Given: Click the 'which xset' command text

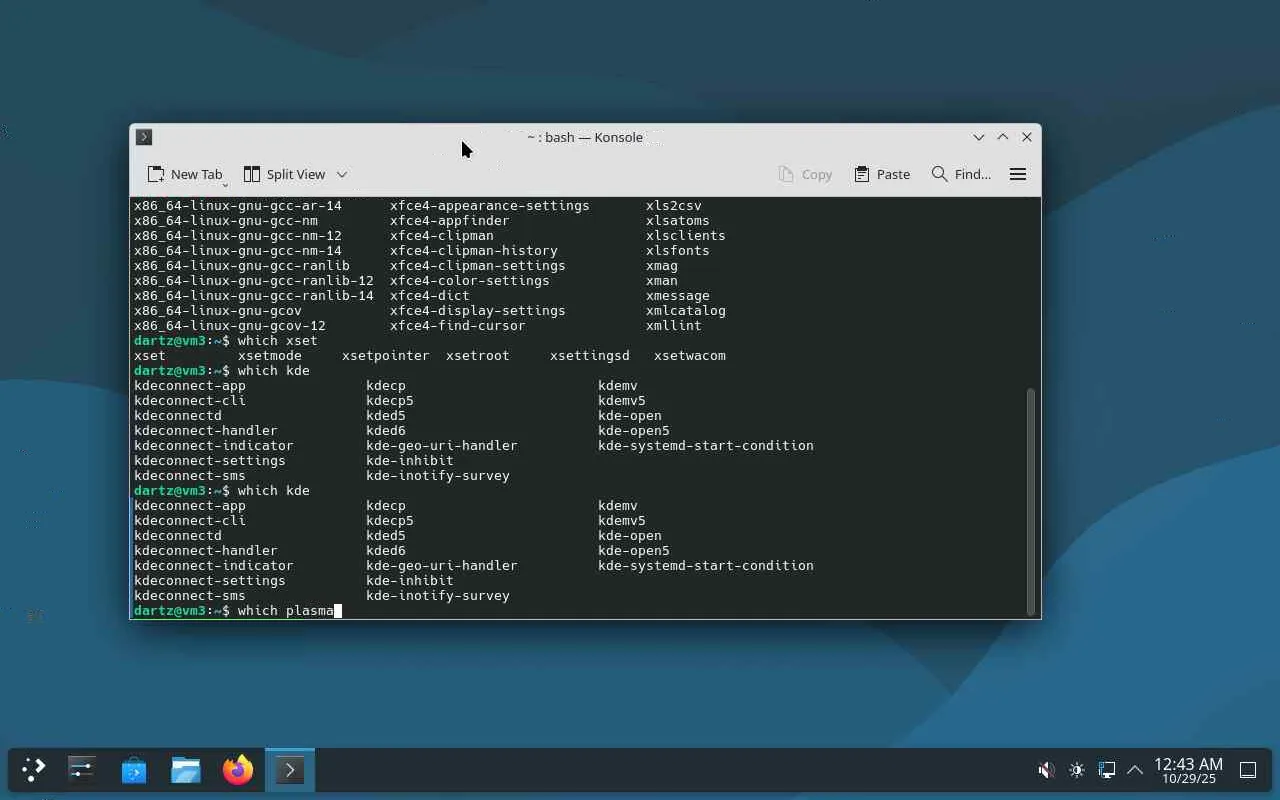Looking at the screenshot, I should point(278,341).
